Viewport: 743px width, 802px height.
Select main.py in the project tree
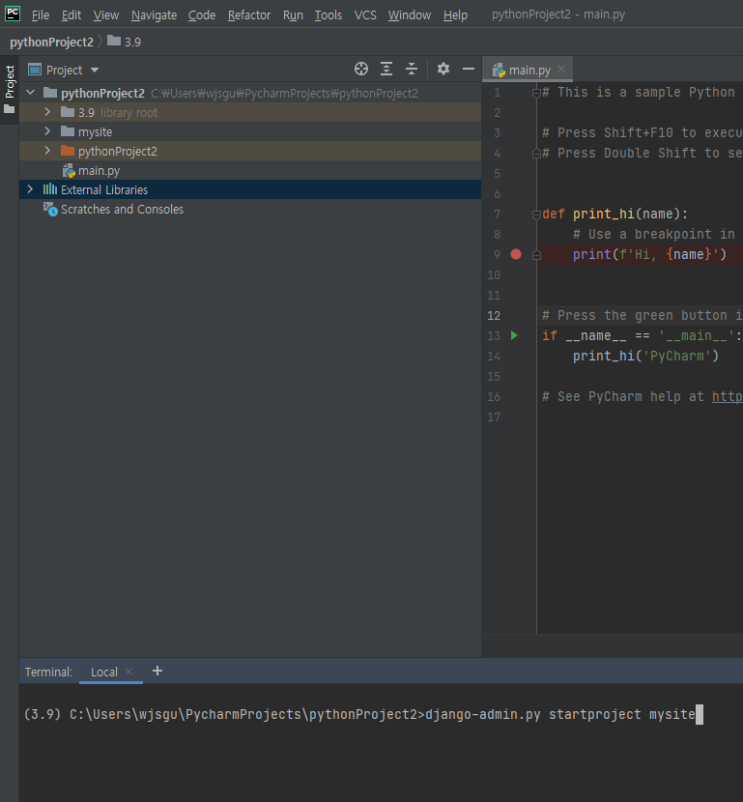click(x=250, y=171)
